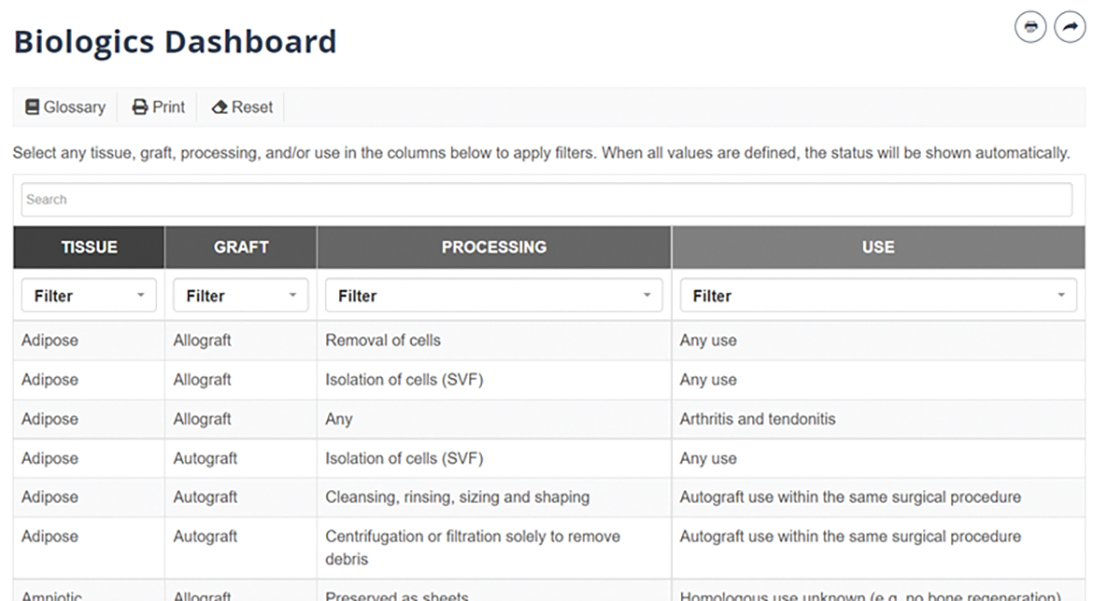
Task: Select the "Removal of cells" processing value
Action: [383, 340]
